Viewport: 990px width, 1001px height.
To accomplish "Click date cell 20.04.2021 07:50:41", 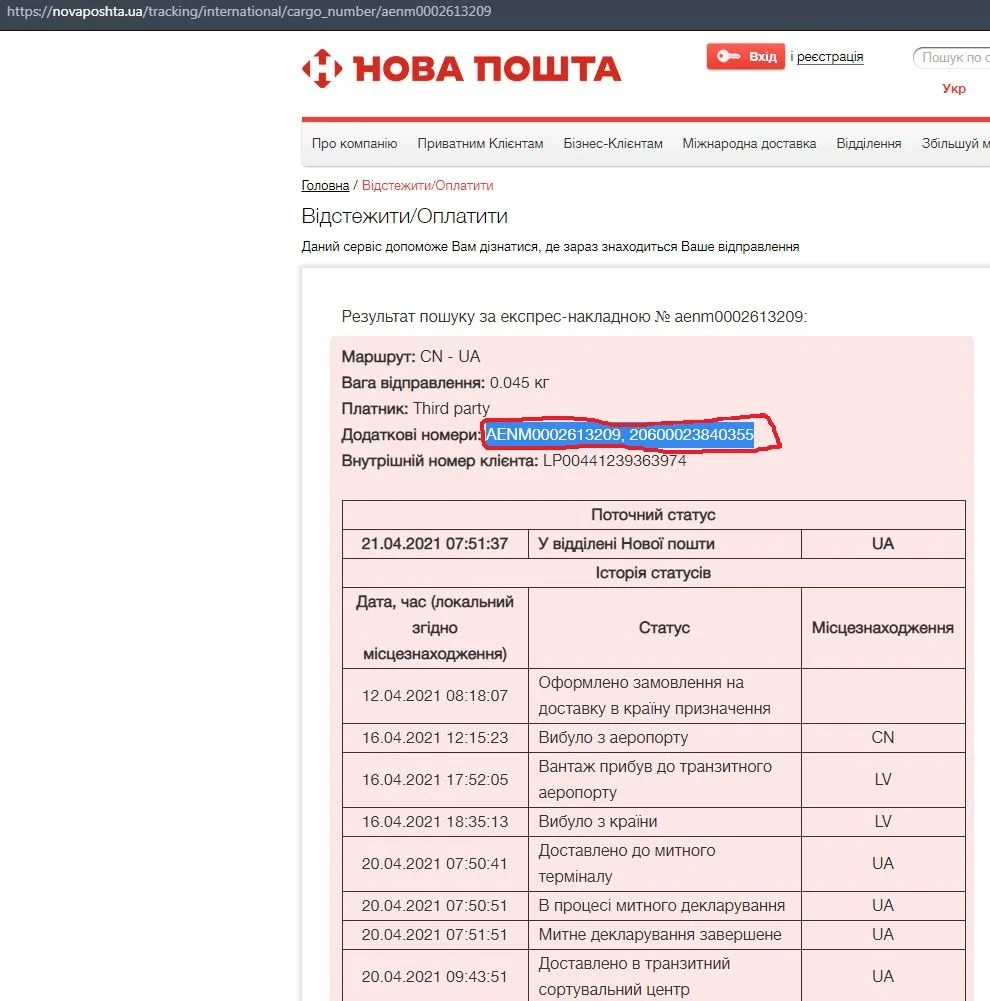I will (x=435, y=864).
